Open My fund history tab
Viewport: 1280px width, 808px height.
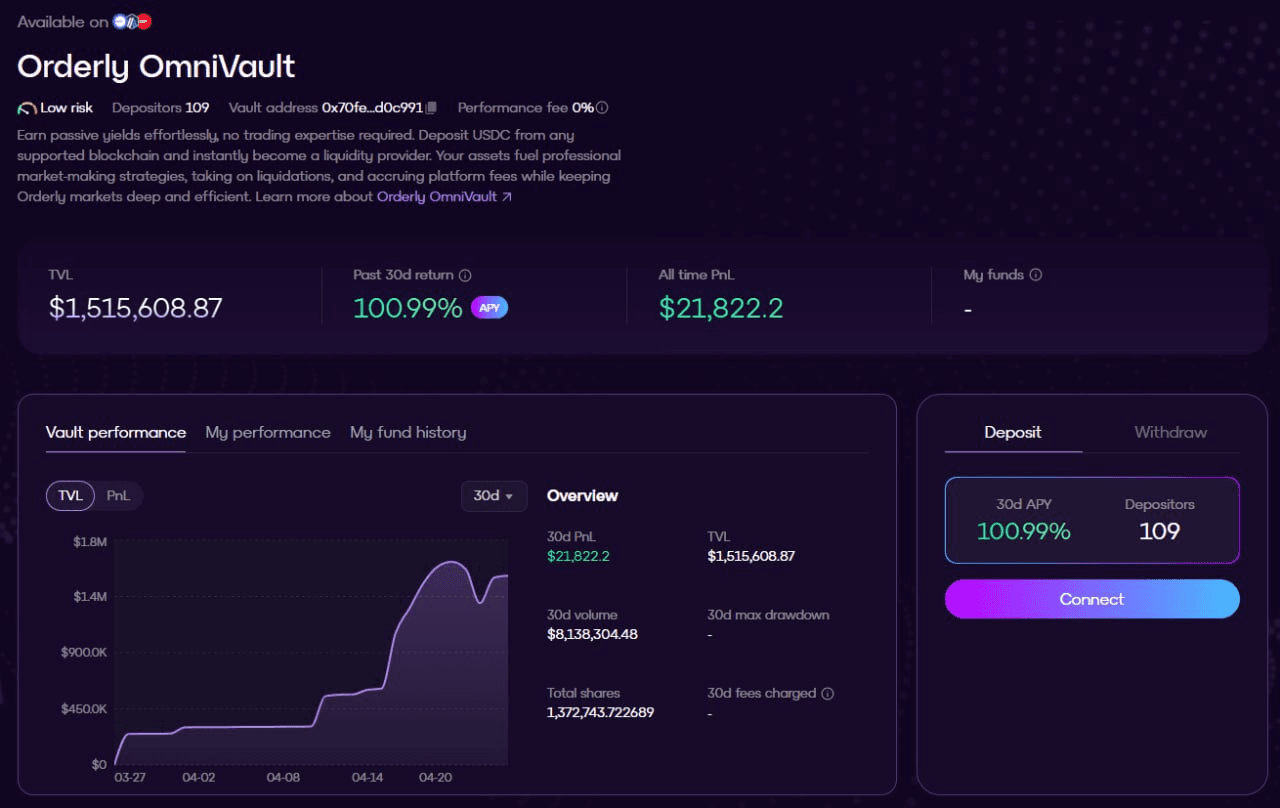coord(408,433)
